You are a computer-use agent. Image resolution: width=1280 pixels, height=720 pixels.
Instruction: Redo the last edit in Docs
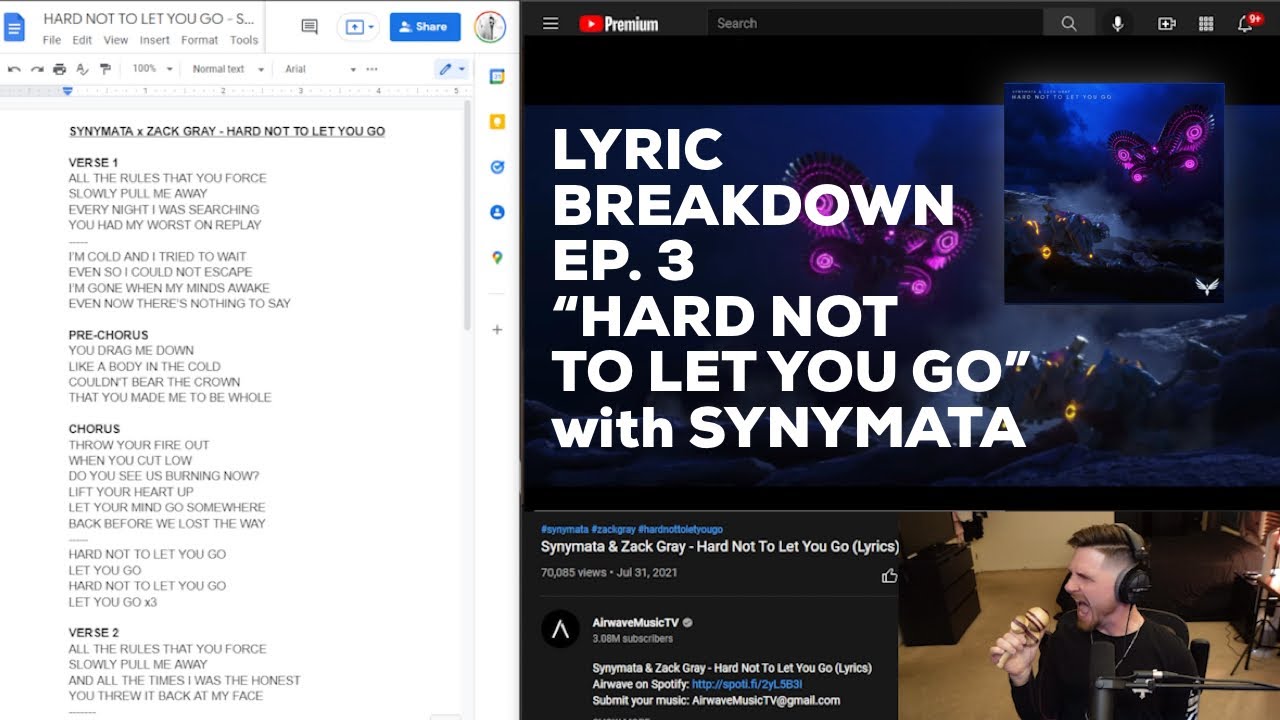coord(37,69)
